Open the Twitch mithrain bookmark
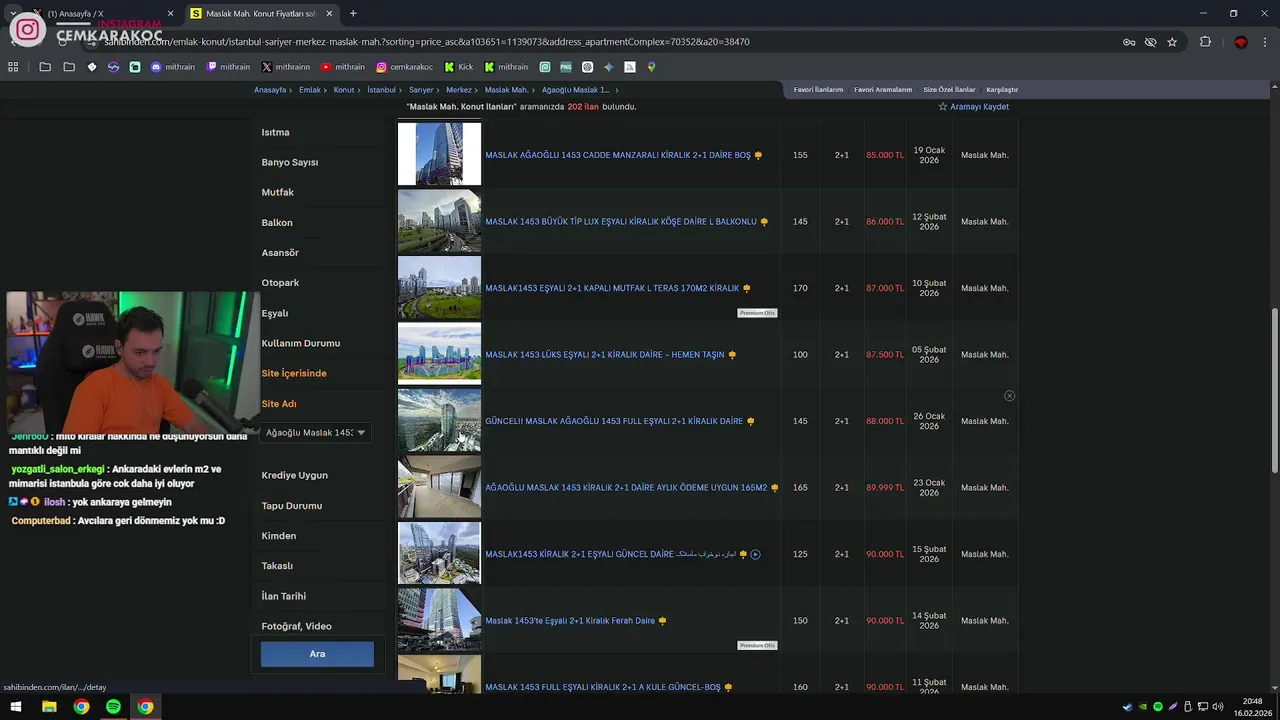Image resolution: width=1280 pixels, height=720 pixels. [228, 67]
